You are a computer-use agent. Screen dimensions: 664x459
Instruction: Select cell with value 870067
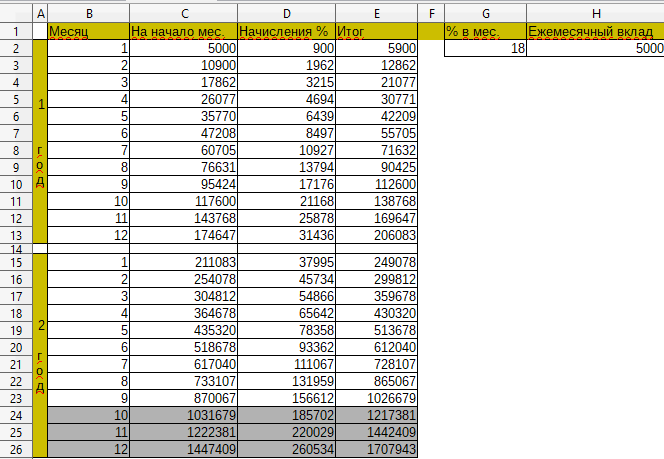184,398
